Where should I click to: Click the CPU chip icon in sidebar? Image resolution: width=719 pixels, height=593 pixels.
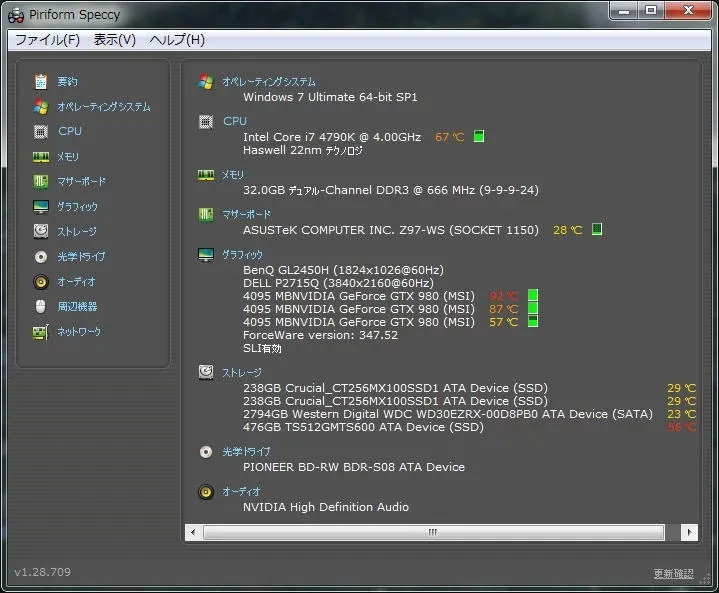(x=41, y=132)
